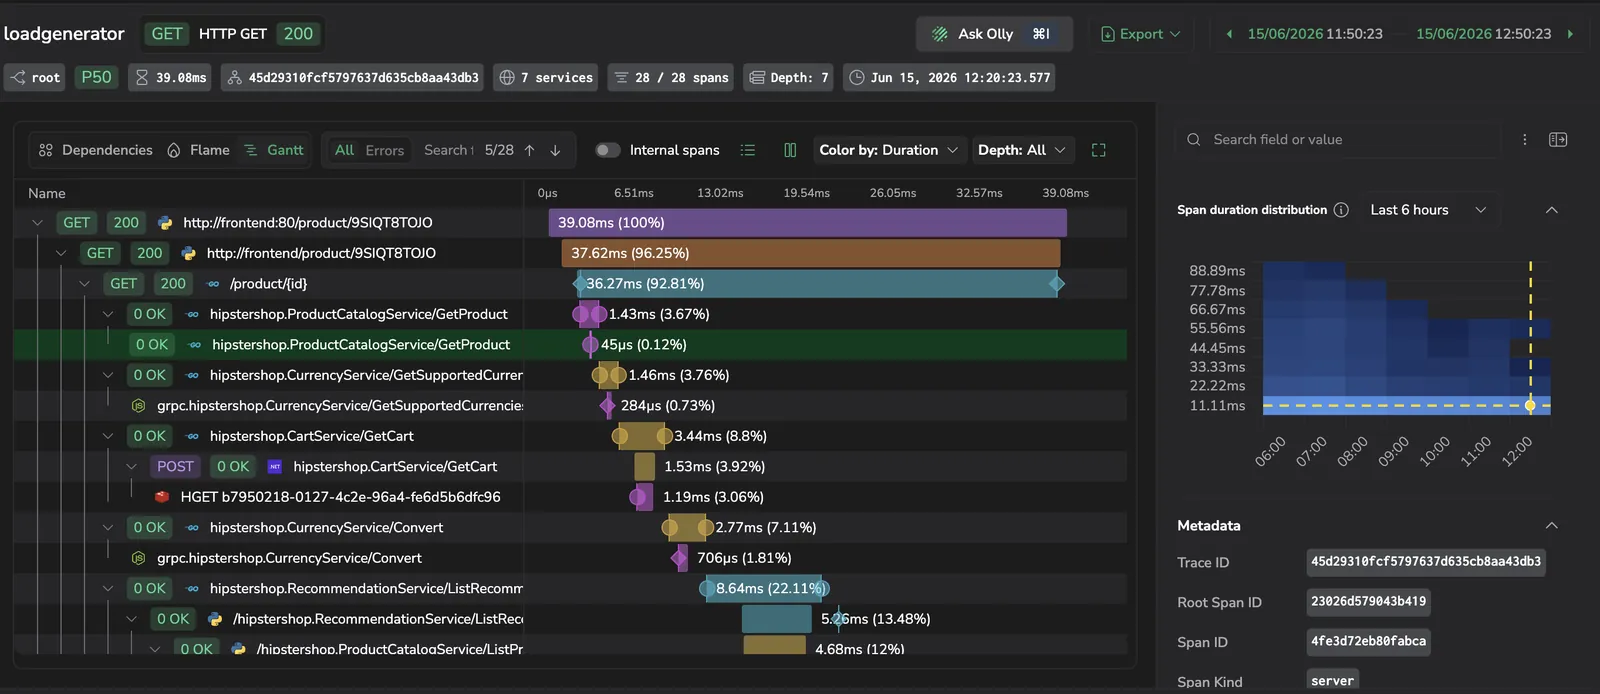Open the Color by: Duration dropdown
The height and width of the screenshot is (694, 1600).
pos(889,150)
